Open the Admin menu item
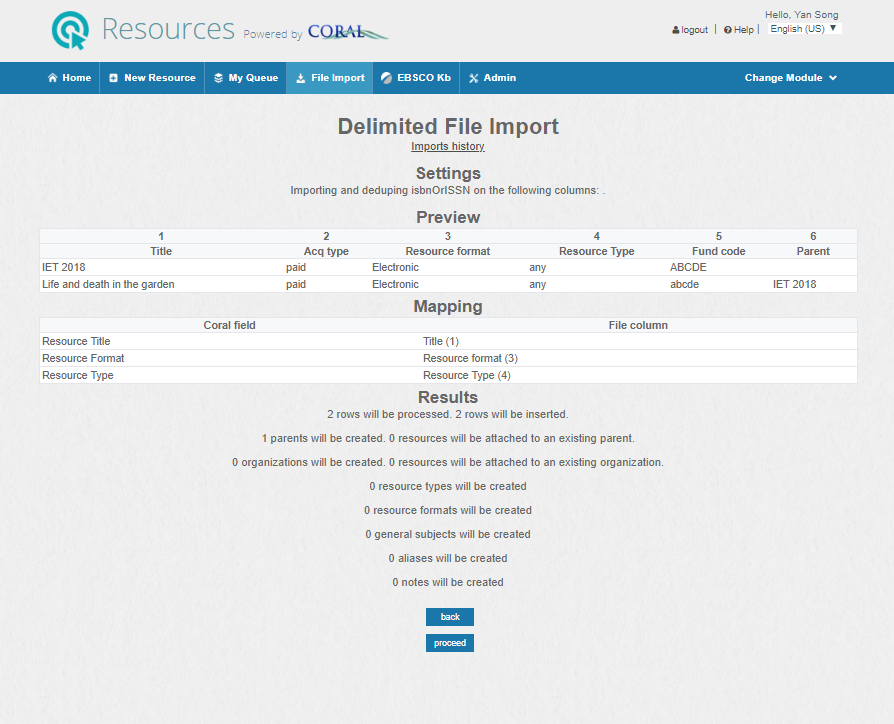 pos(492,78)
